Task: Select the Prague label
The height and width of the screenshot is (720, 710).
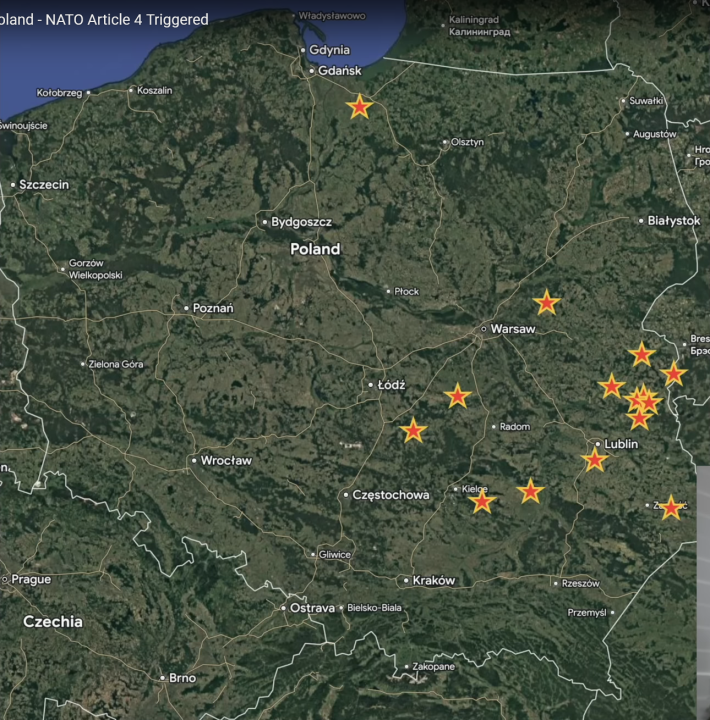Action: [x=31, y=579]
